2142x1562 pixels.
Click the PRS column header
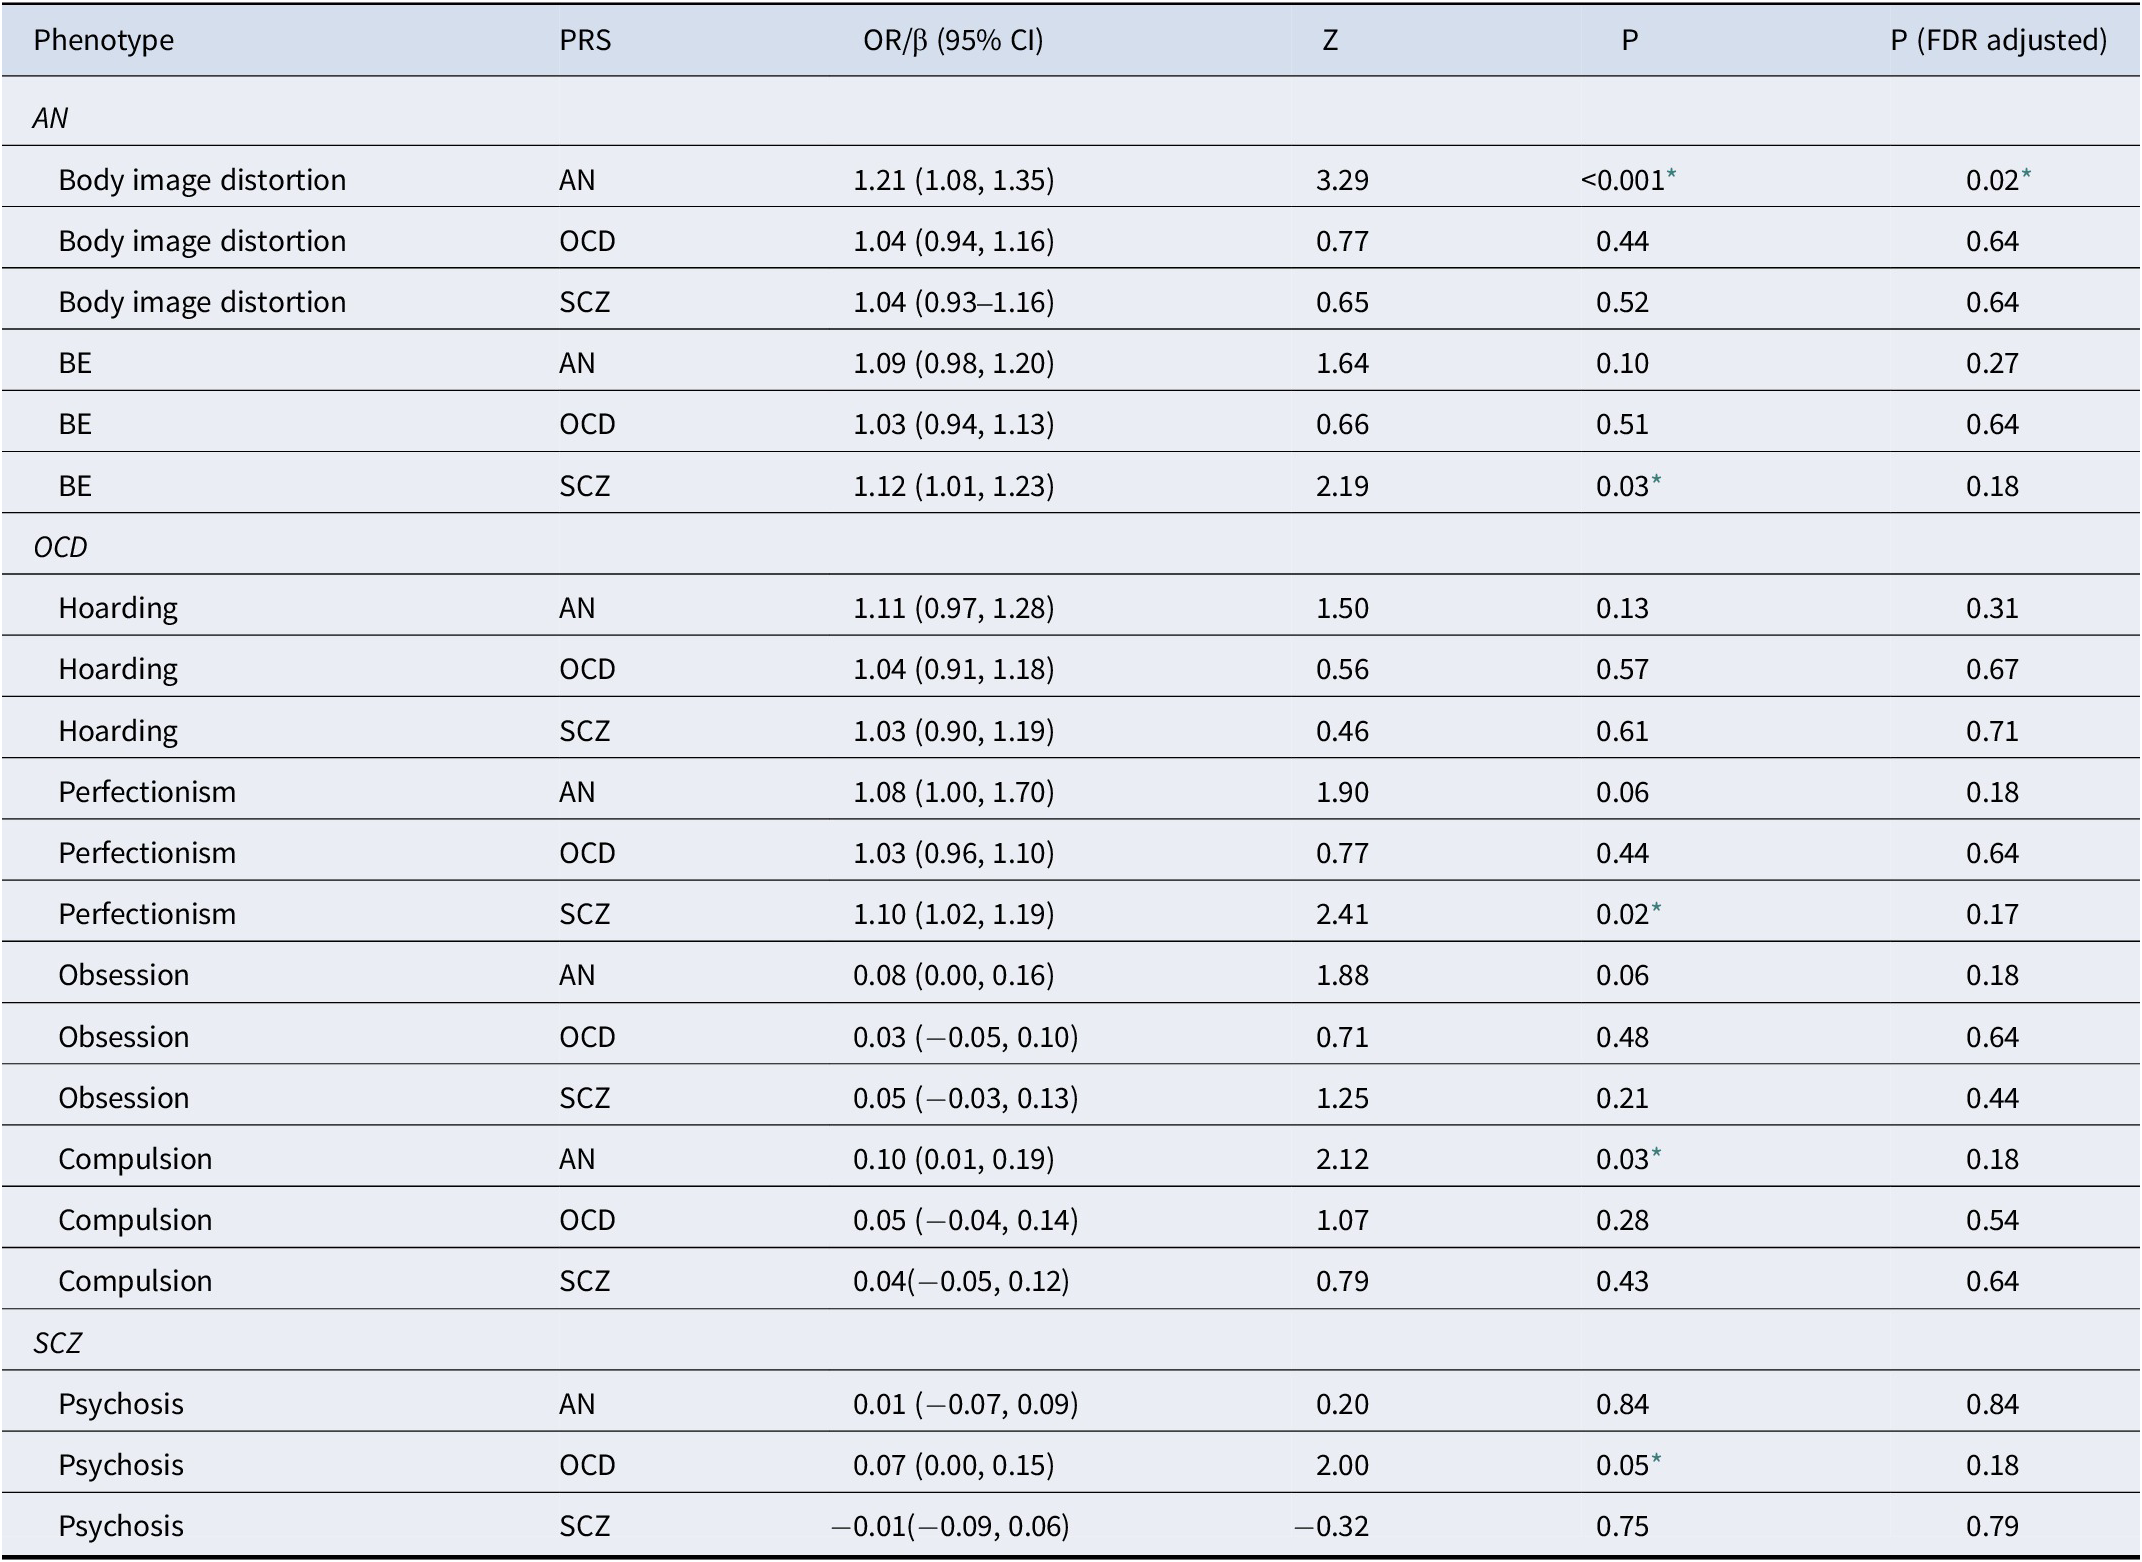point(585,40)
